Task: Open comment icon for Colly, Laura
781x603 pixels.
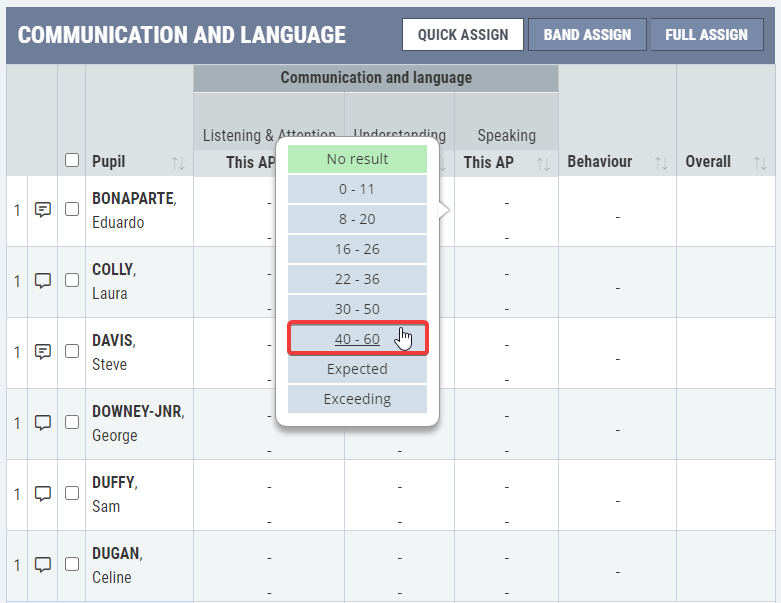Action: [43, 281]
